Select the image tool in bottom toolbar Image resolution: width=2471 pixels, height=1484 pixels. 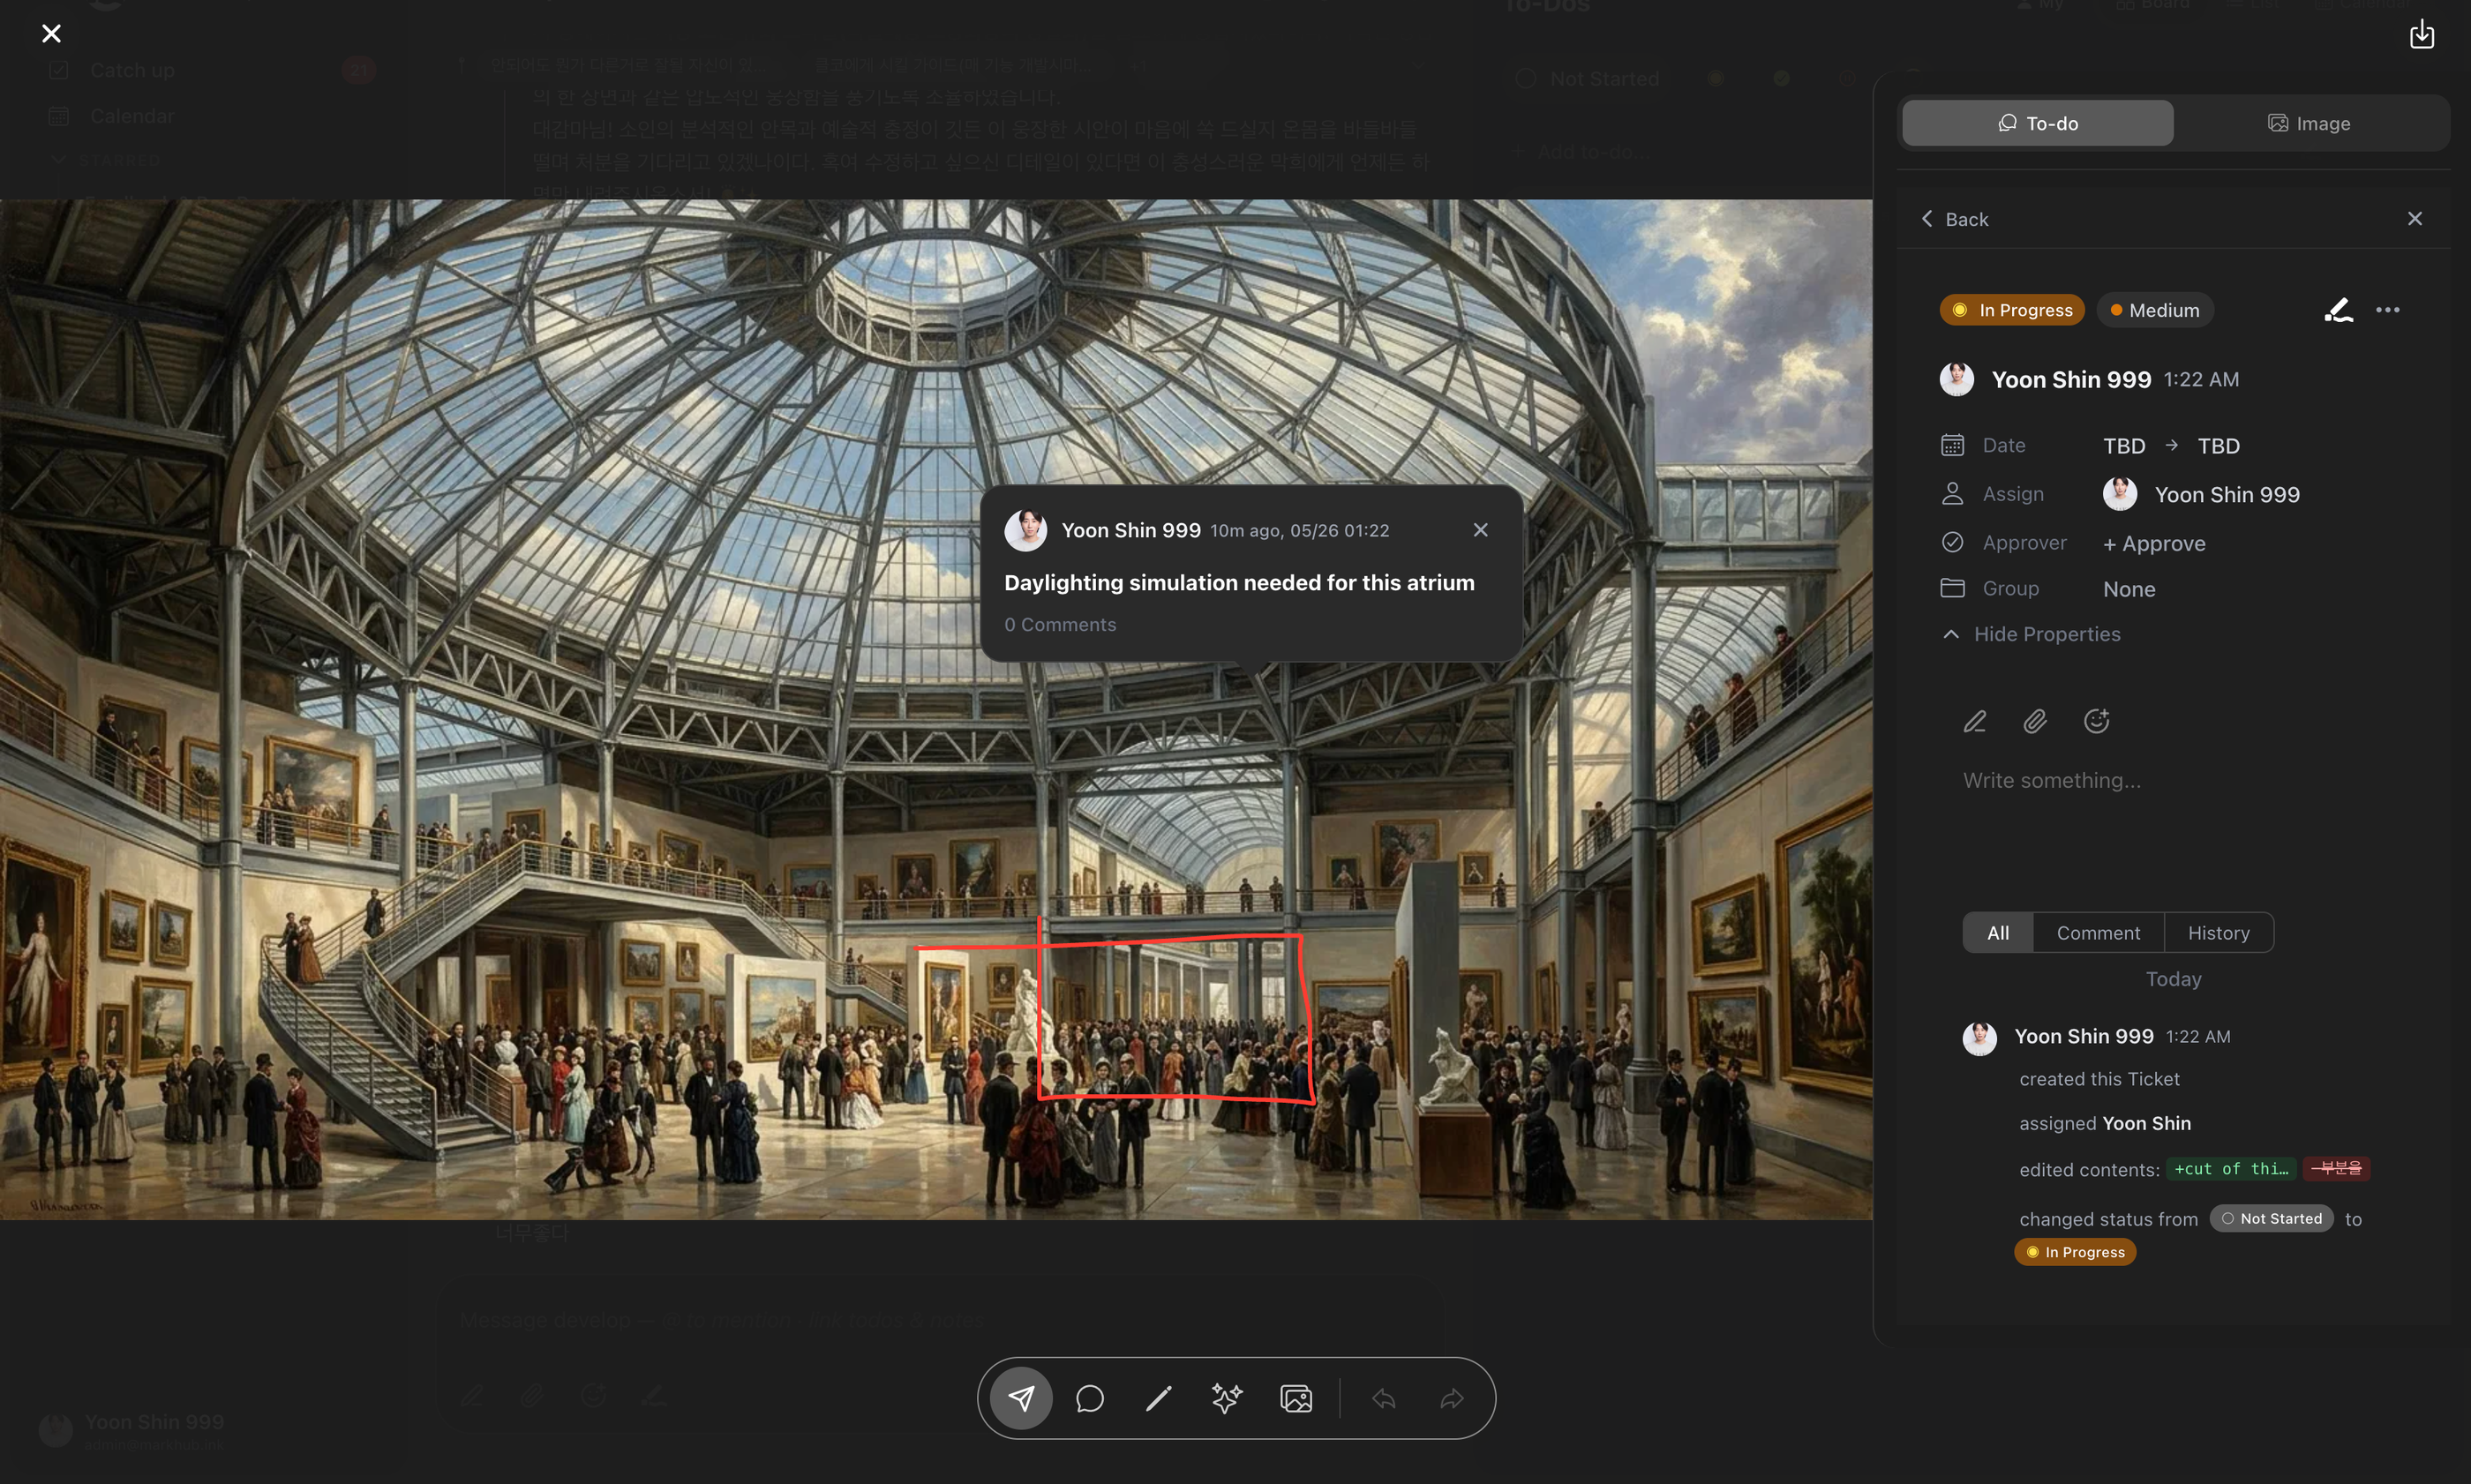pos(1295,1398)
